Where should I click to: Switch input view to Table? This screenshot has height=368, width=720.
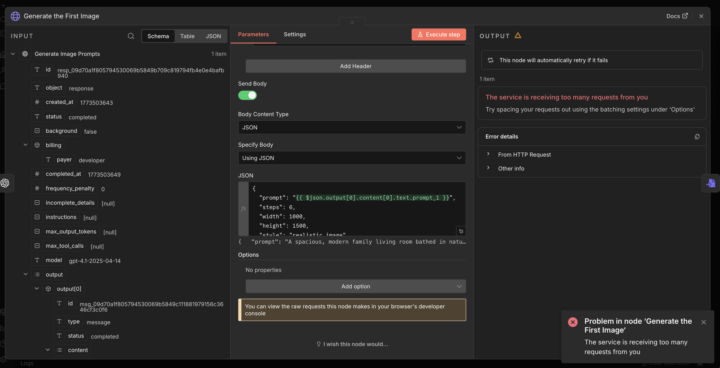coord(187,36)
